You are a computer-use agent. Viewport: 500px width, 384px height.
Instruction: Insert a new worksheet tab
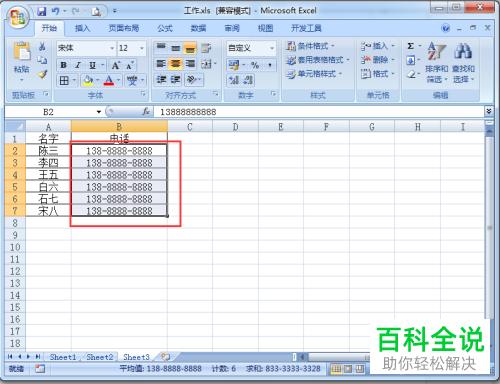point(166,357)
